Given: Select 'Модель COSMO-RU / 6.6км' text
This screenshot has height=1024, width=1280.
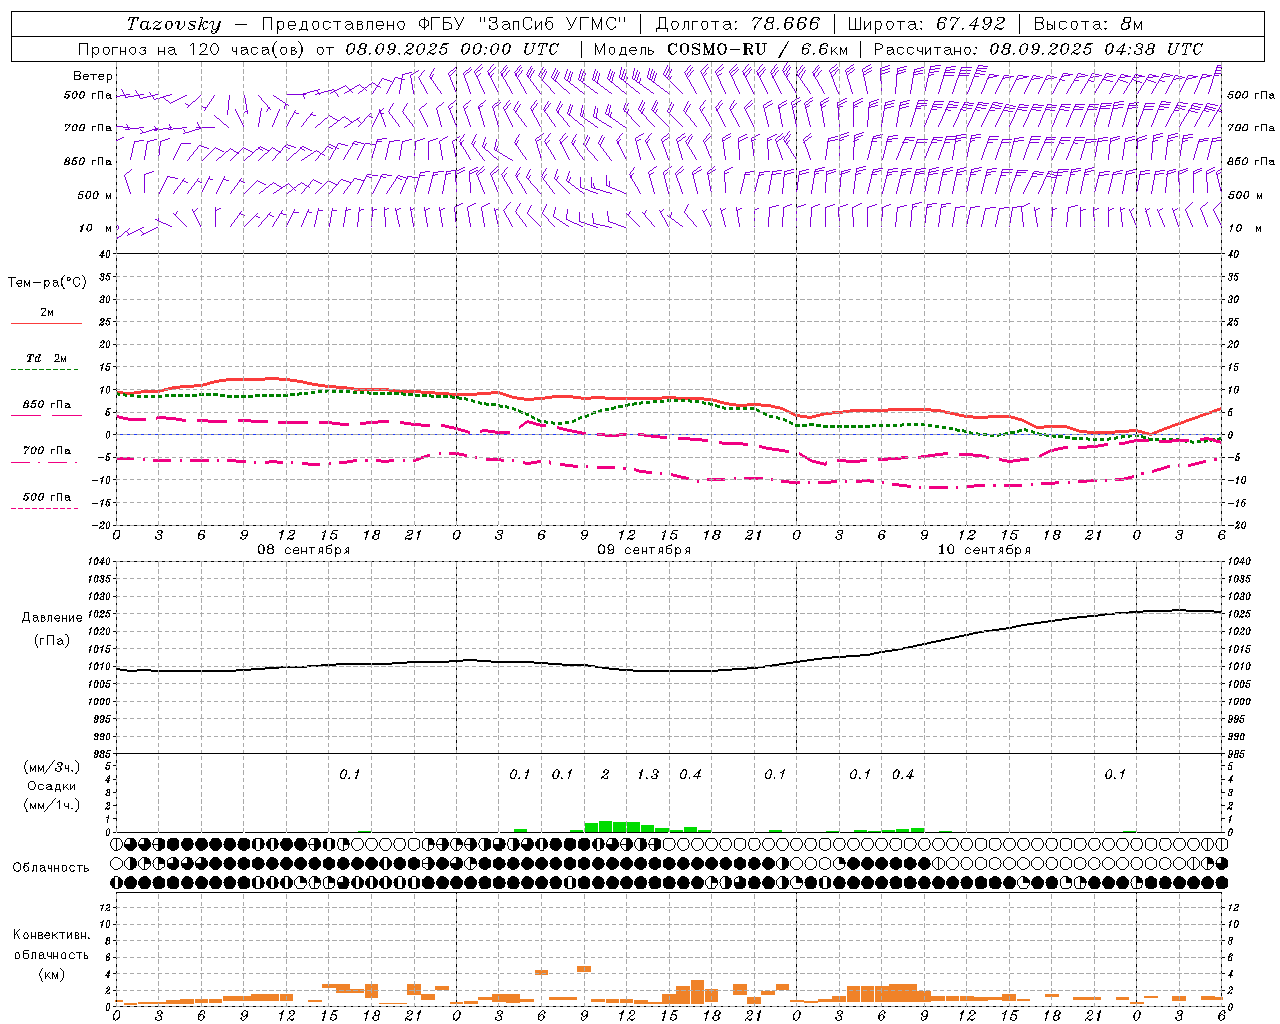Looking at the screenshot, I should pos(721,49).
